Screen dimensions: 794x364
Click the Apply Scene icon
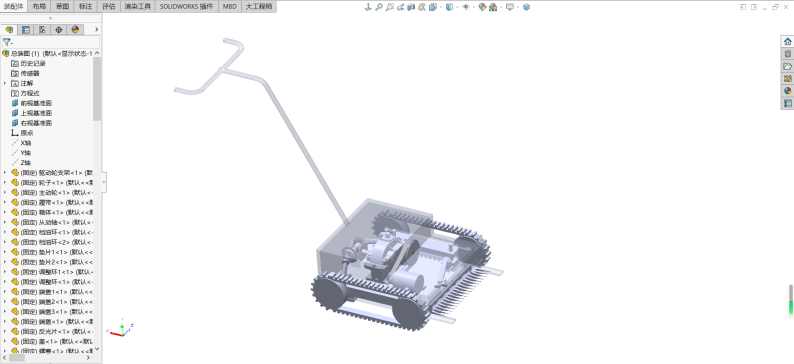(493, 7)
